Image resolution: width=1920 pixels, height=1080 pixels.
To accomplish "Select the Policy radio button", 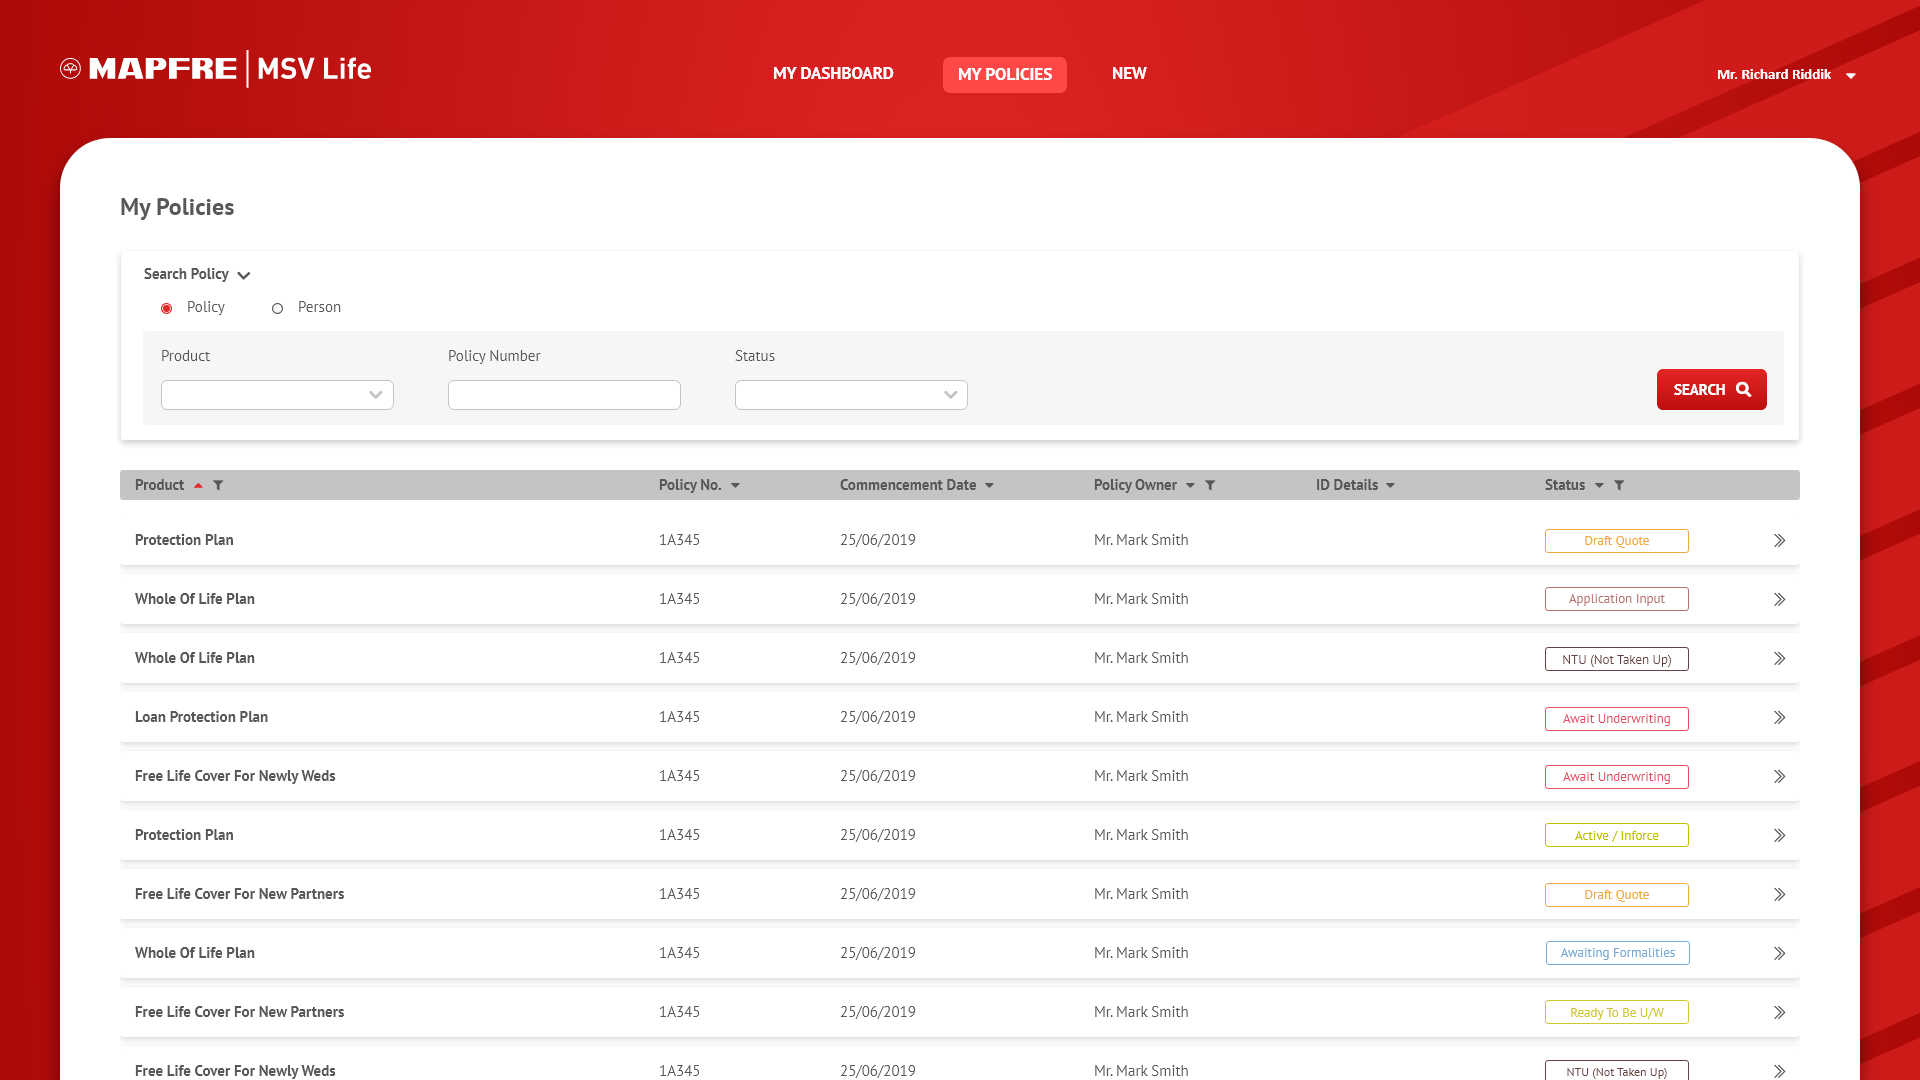I will tap(167, 308).
